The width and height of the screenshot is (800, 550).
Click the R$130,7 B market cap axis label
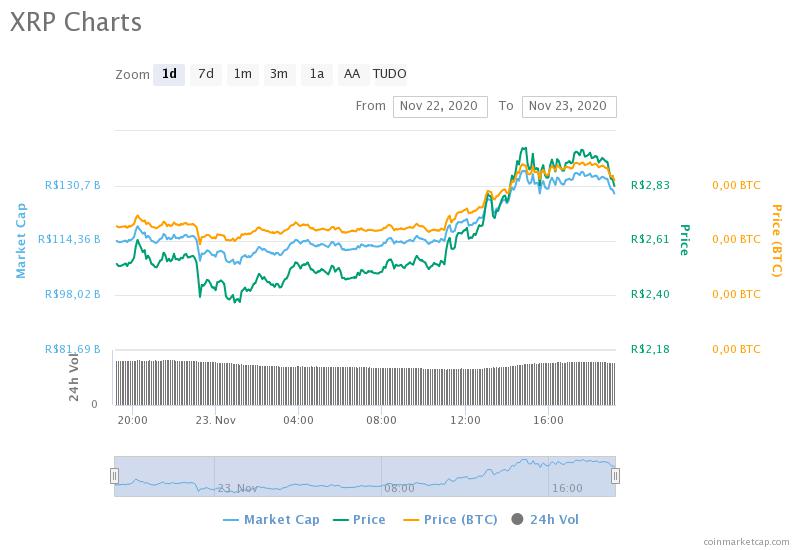point(72,185)
